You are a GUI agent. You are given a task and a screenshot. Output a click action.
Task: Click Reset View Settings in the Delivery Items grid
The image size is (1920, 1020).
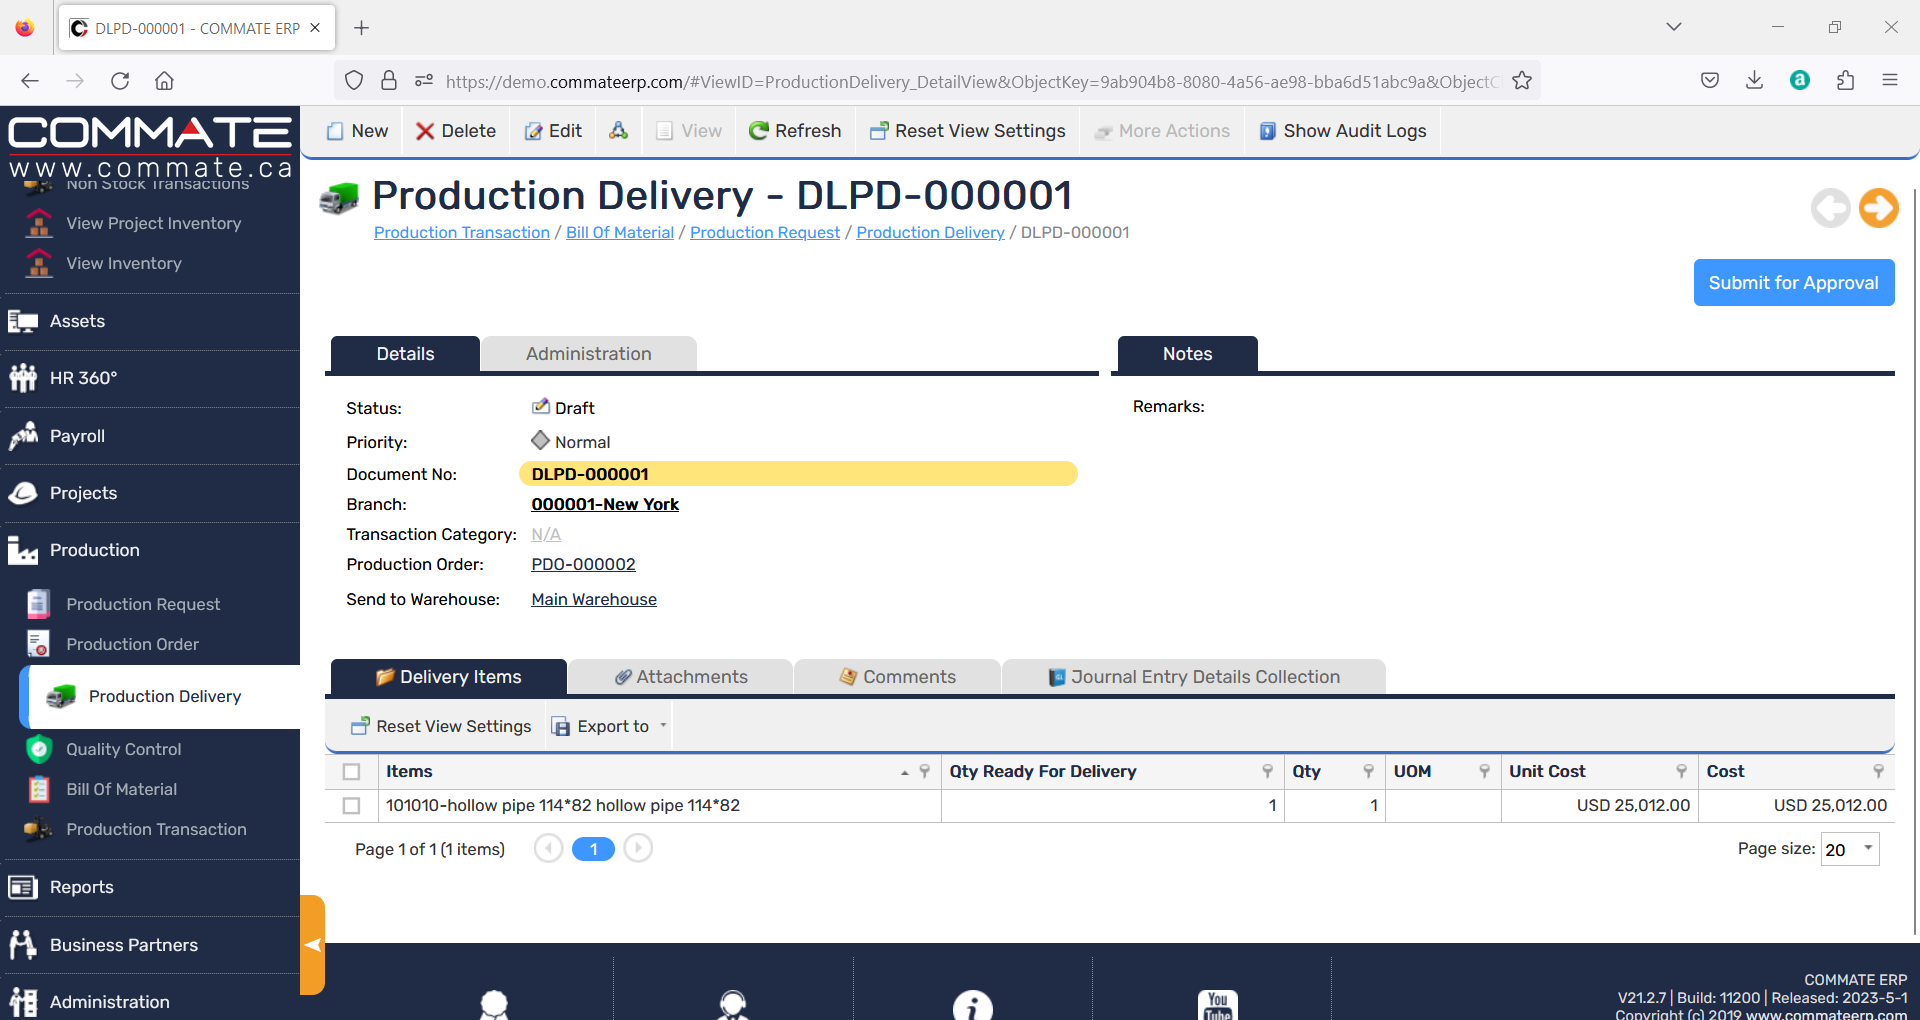click(441, 726)
